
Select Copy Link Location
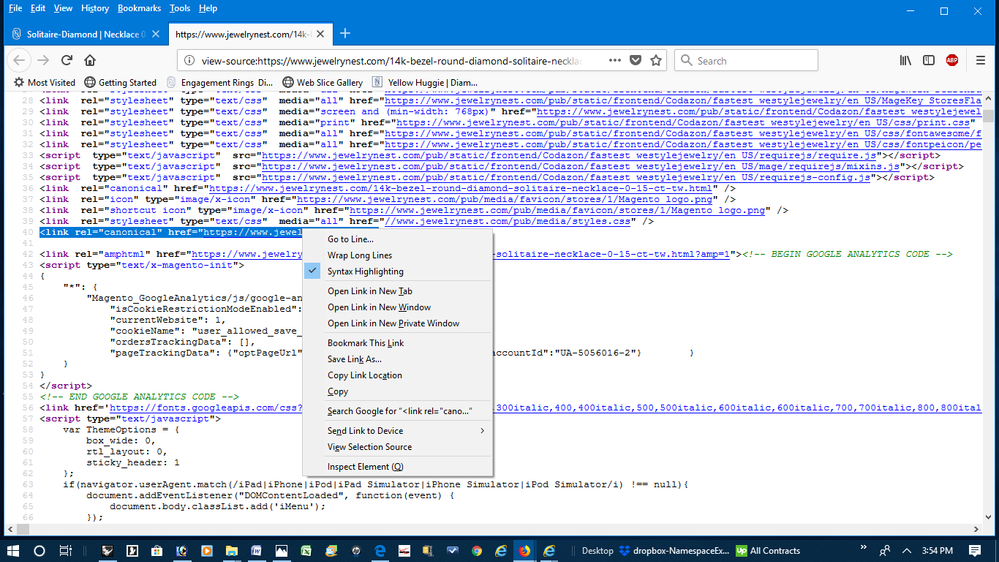pyautogui.click(x=364, y=376)
